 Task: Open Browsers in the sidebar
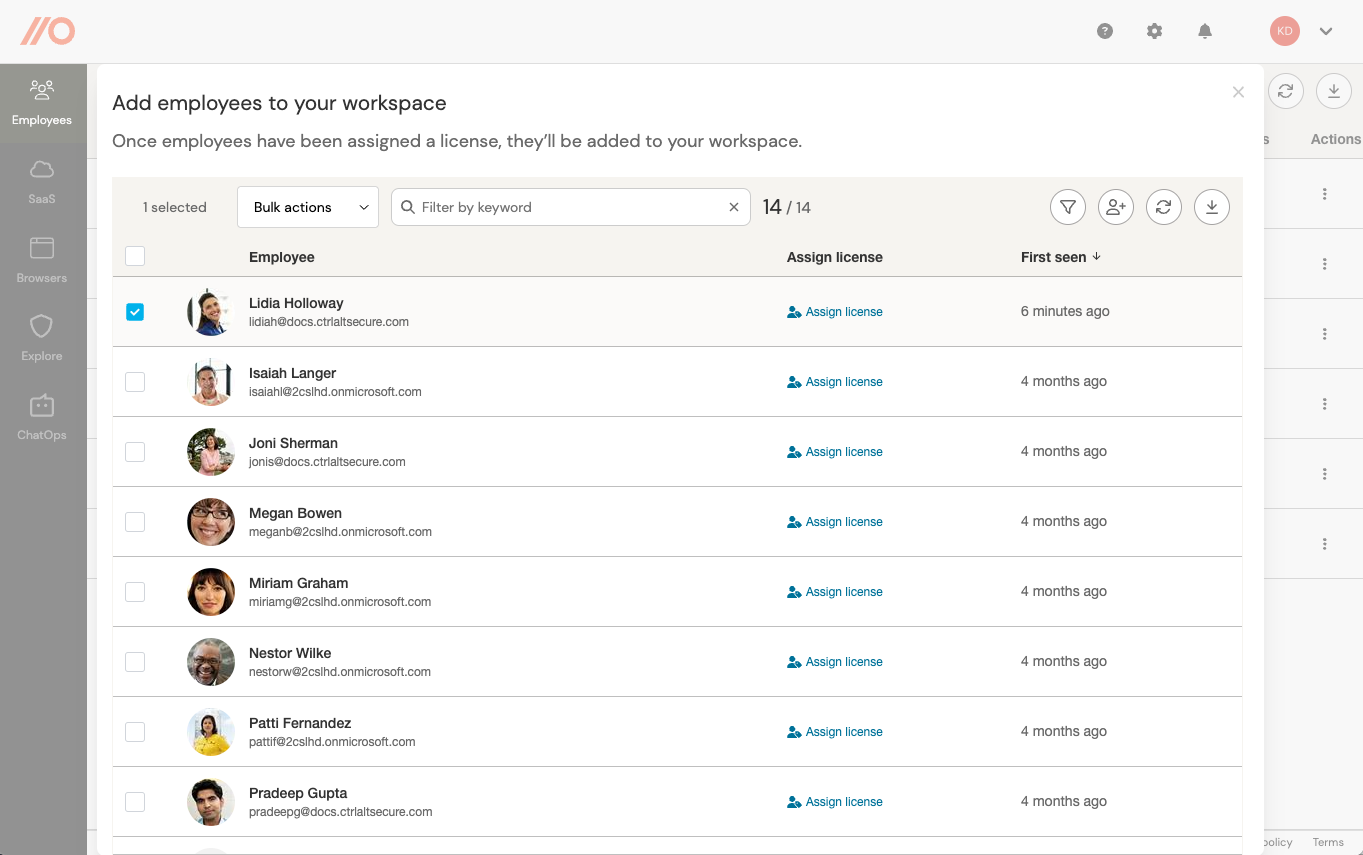[42, 259]
